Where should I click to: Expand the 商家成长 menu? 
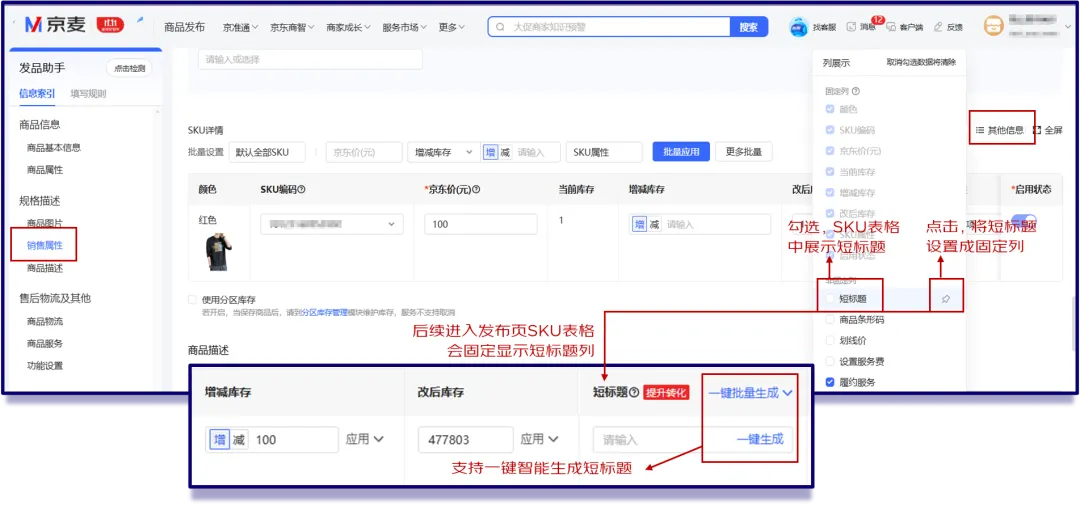349,27
